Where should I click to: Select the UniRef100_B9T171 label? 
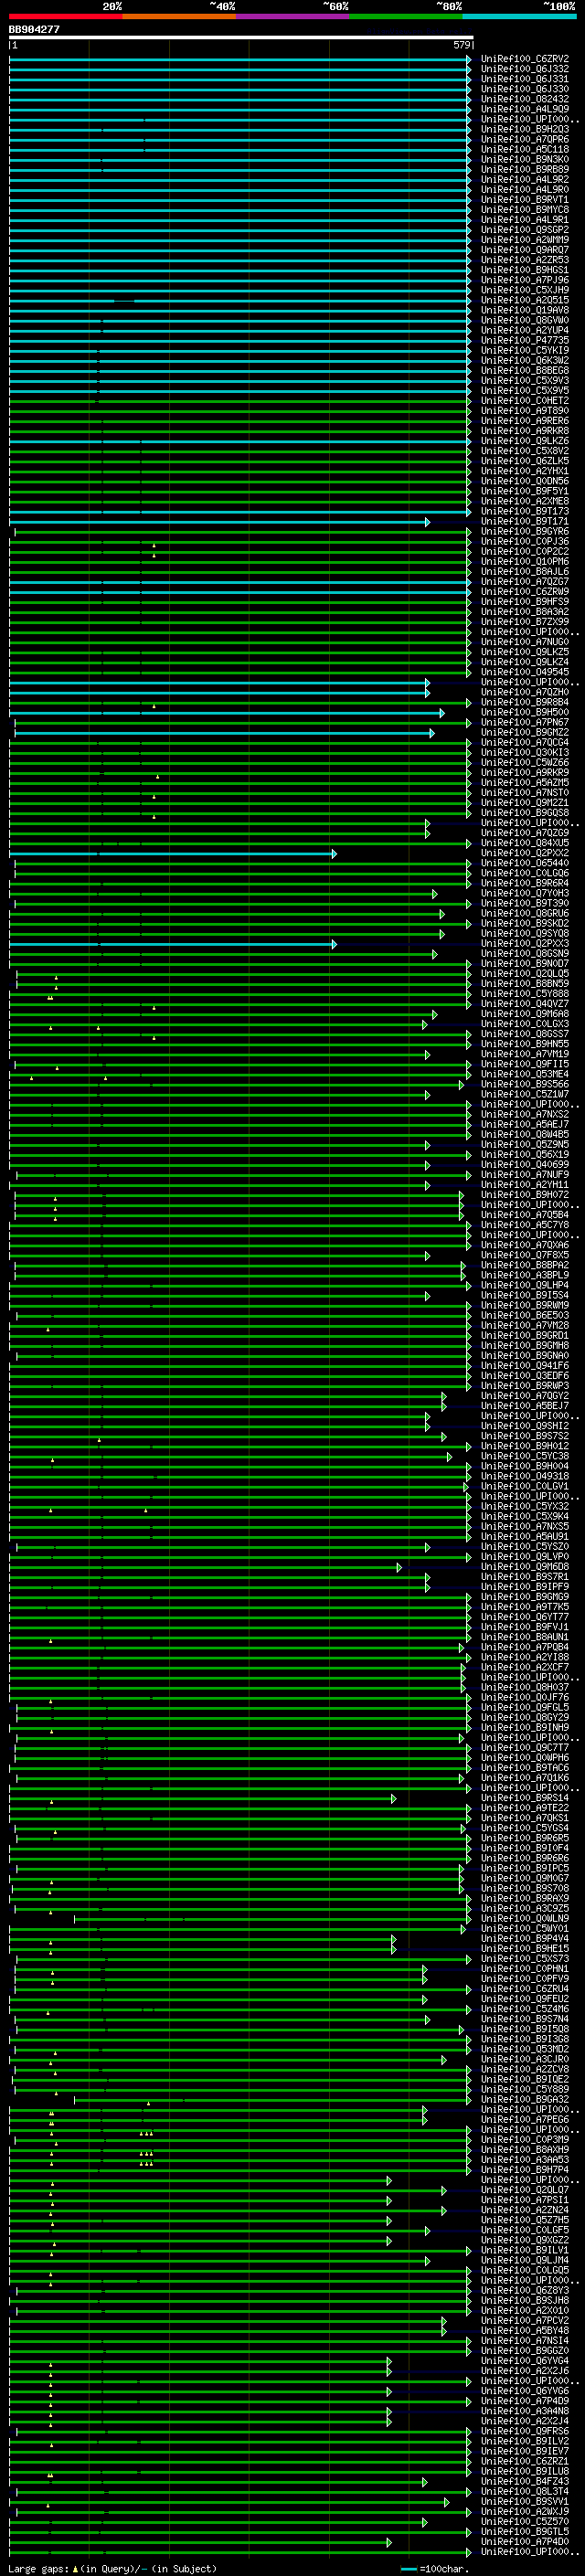525,521
